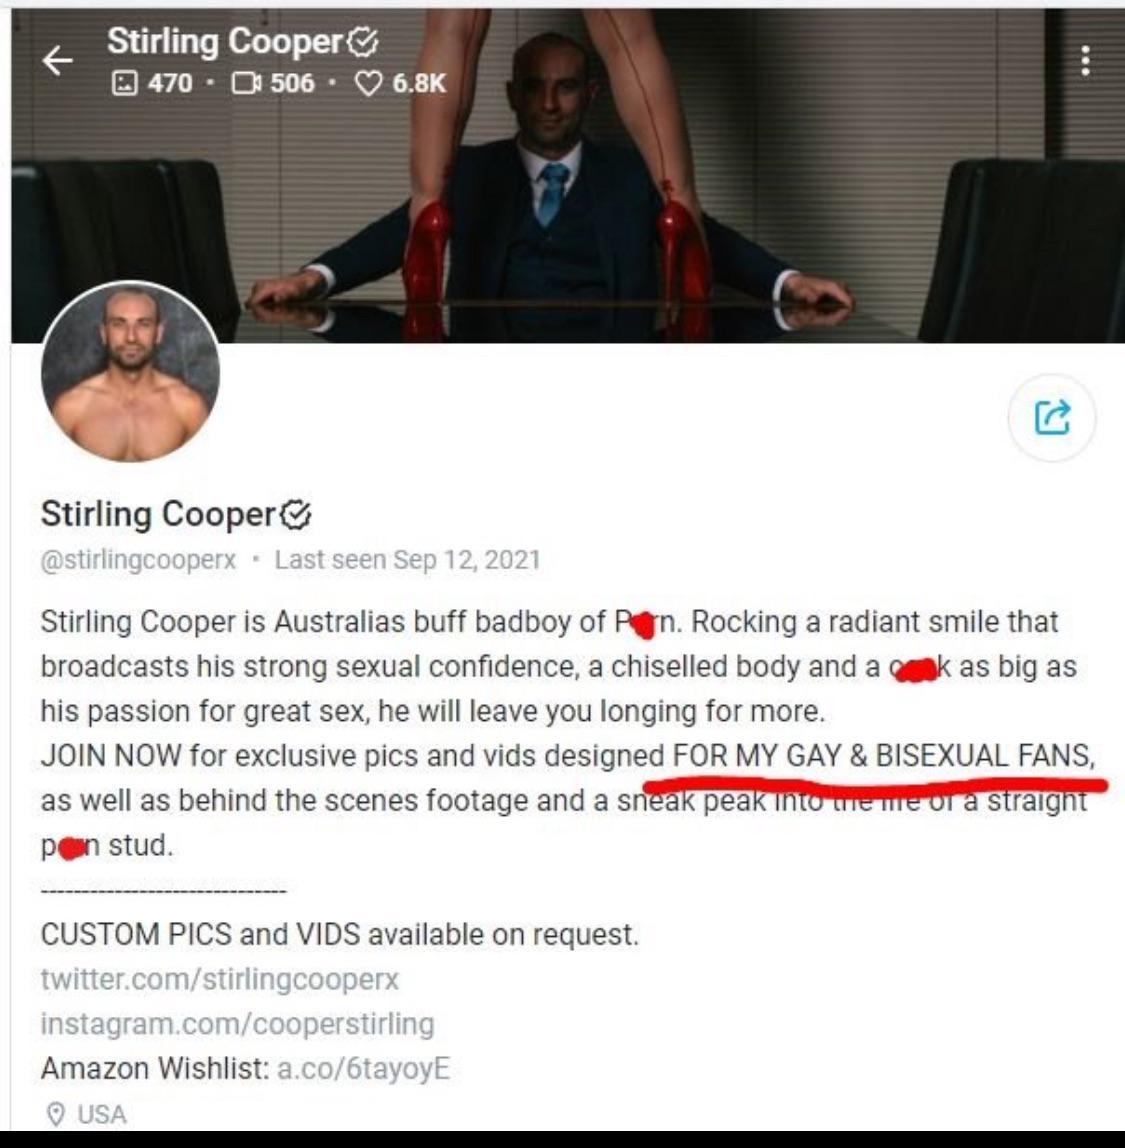The image size is (1125, 1148).
Task: Click the USA location label
Action: [102, 1114]
